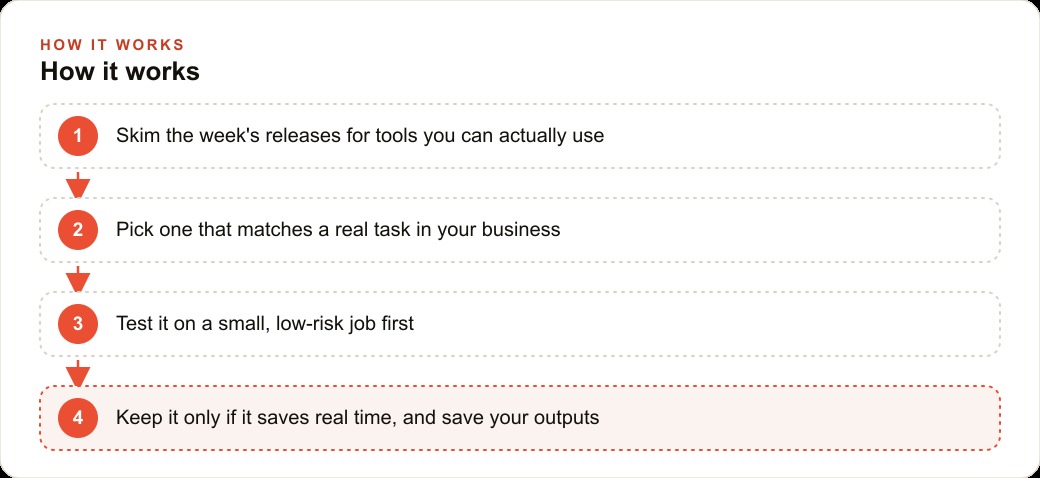Click the step 2 number circle
This screenshot has height=478, width=1040.
coord(78,230)
